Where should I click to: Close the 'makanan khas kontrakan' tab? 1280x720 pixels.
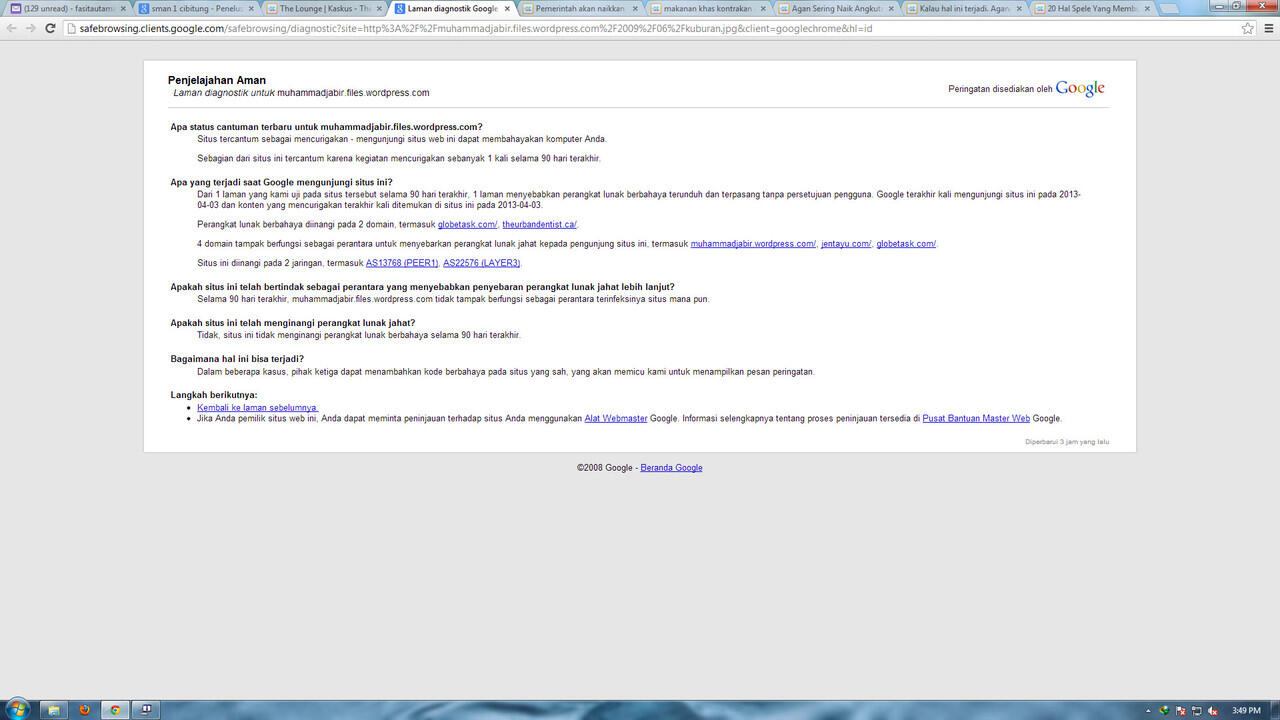click(x=763, y=8)
